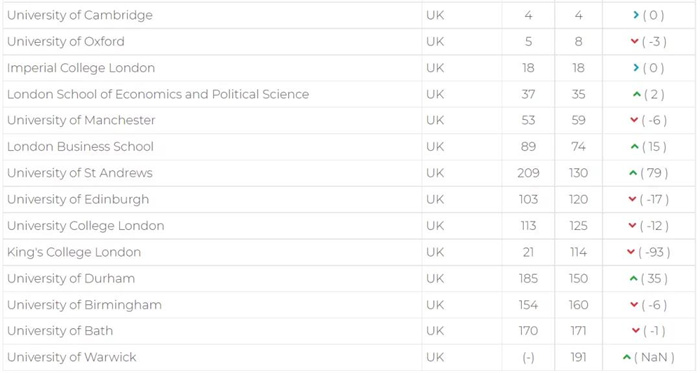Click the green arrow next to NaN for Warwick
Viewport: 700px width, 373px height.
[626, 357]
